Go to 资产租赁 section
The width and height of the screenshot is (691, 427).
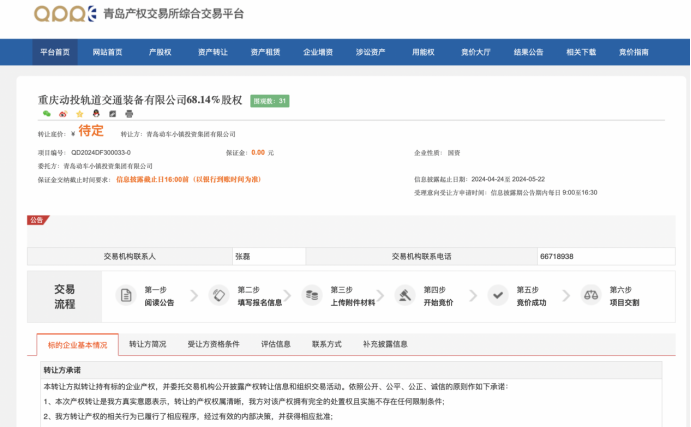(x=265, y=52)
